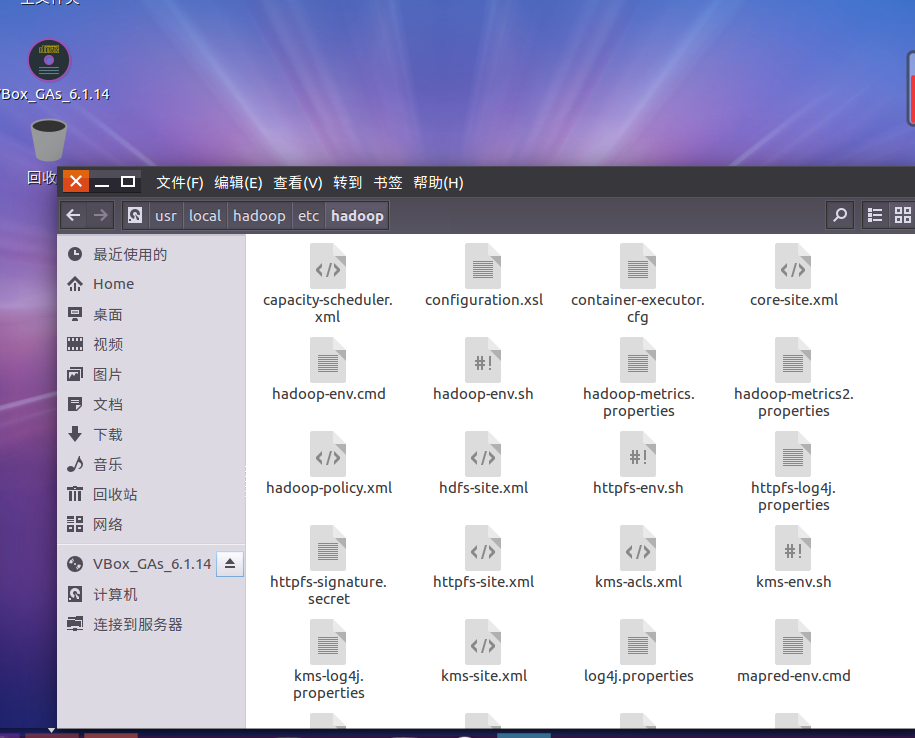This screenshot has width=915, height=738.
Task: Click the current hadoop path segment
Action: coord(357,215)
